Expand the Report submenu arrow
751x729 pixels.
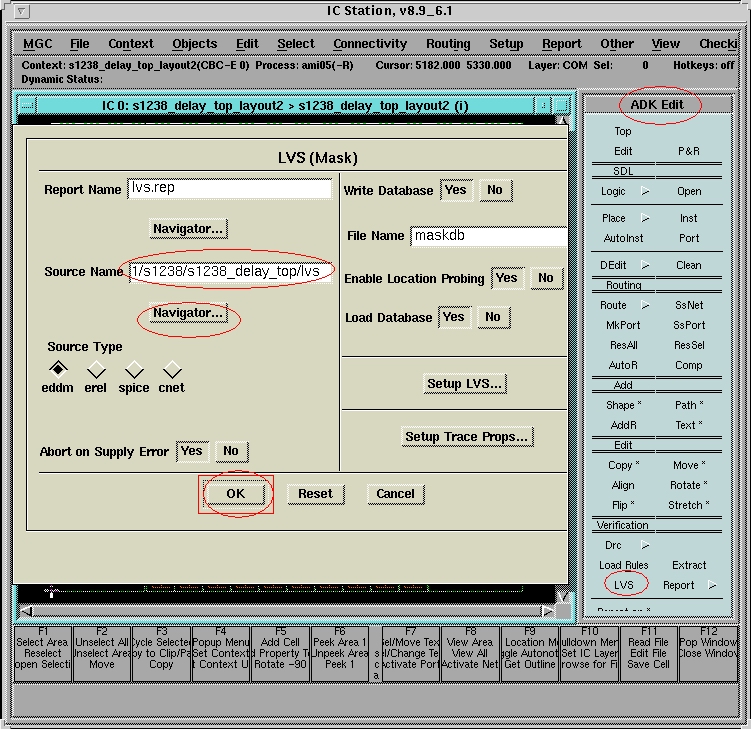[712, 585]
